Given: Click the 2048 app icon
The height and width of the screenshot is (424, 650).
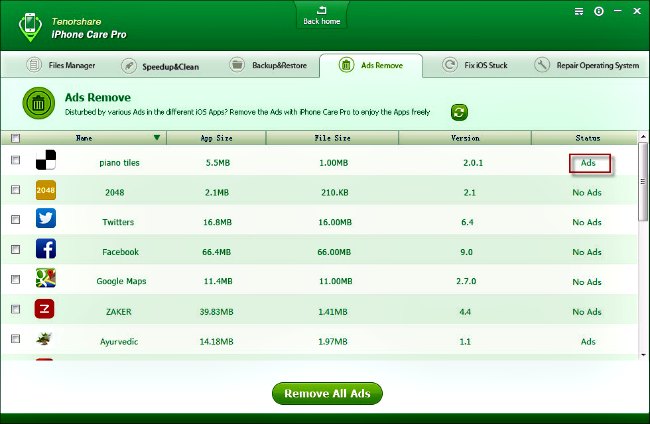Looking at the screenshot, I should coord(46,190).
